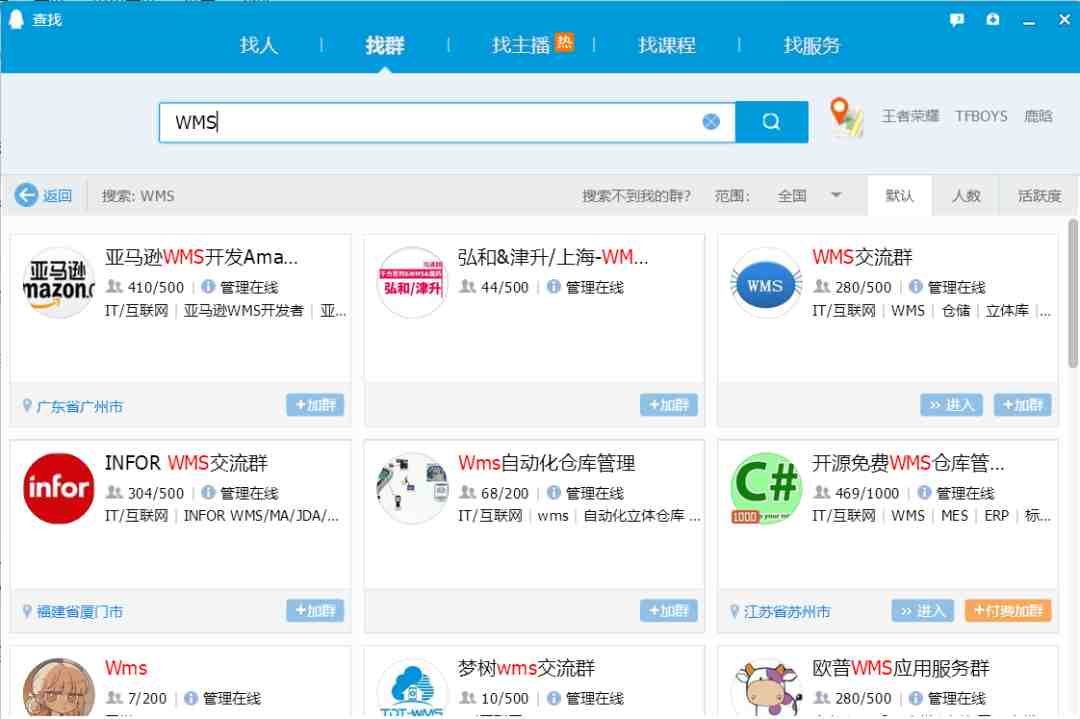Join INFOR WMS交流群 with +加群
This screenshot has width=1080, height=719.
tap(315, 610)
